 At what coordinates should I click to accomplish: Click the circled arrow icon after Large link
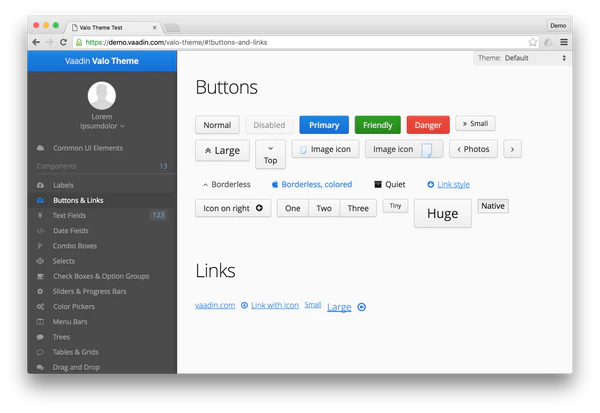pyautogui.click(x=362, y=307)
